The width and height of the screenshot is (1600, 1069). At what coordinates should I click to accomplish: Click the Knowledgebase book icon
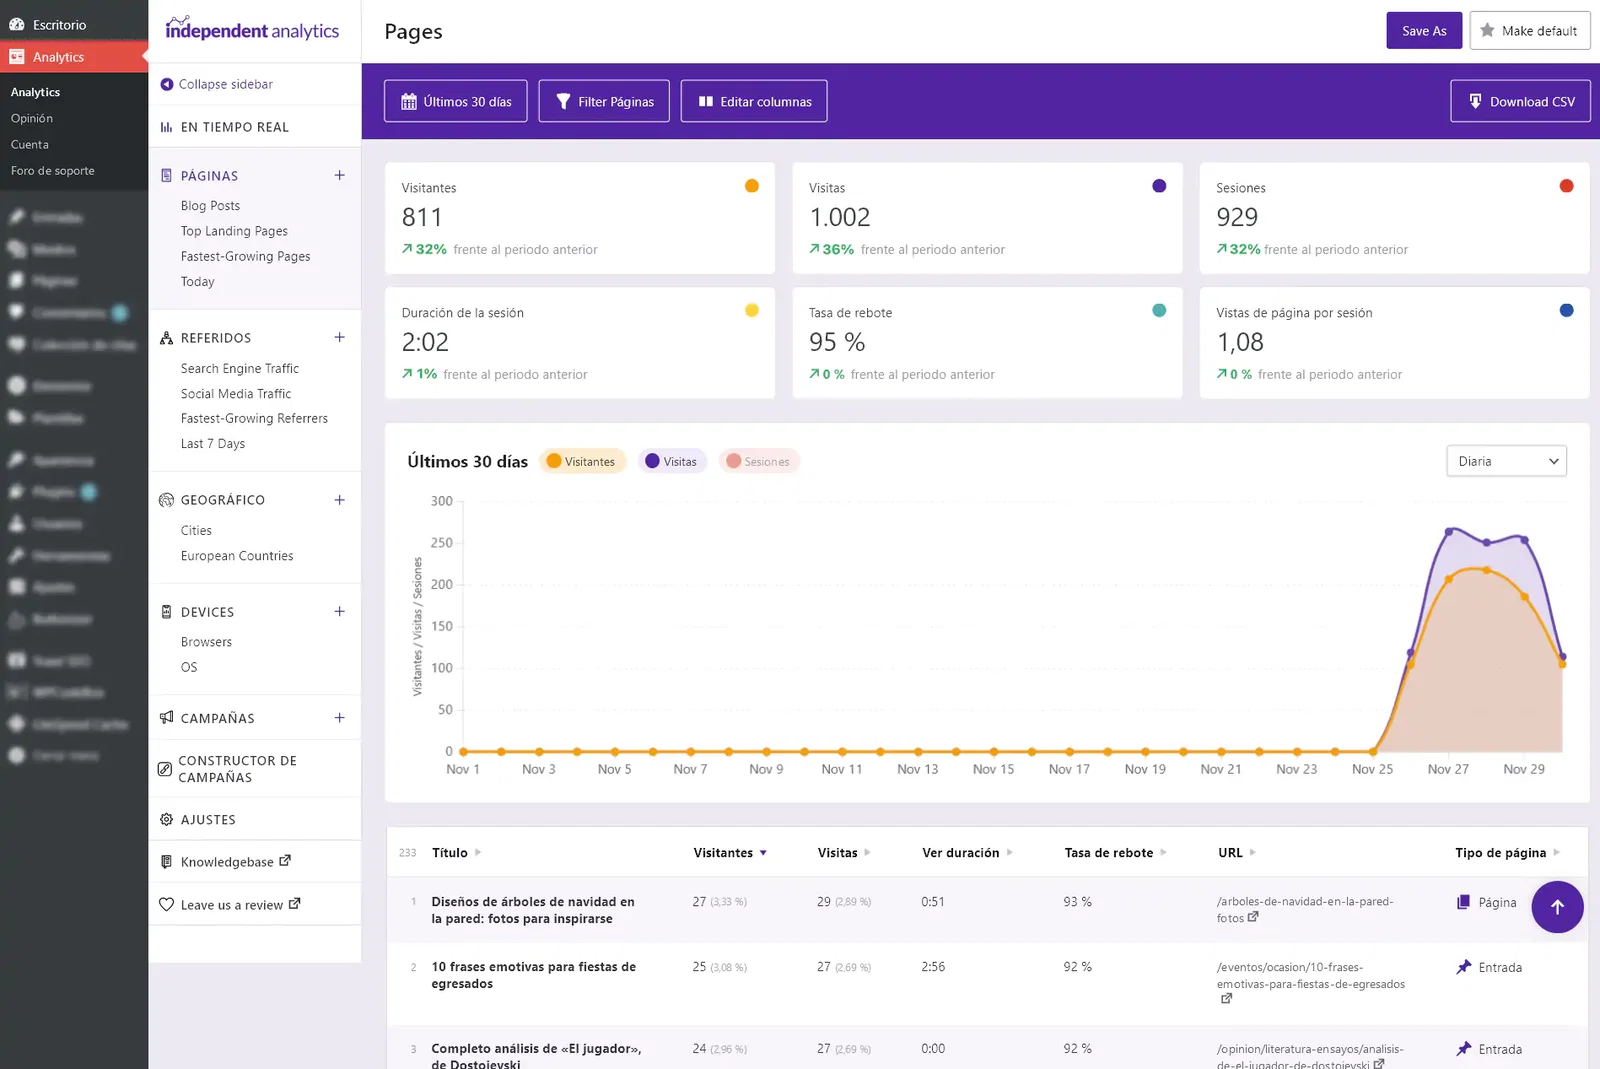166,862
